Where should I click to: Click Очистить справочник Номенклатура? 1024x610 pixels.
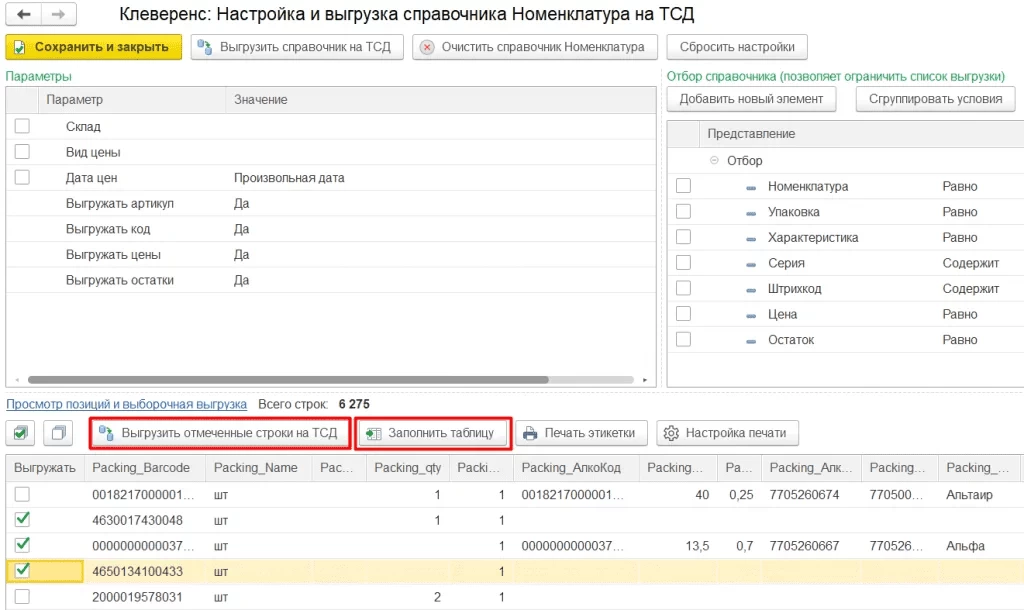coord(534,47)
